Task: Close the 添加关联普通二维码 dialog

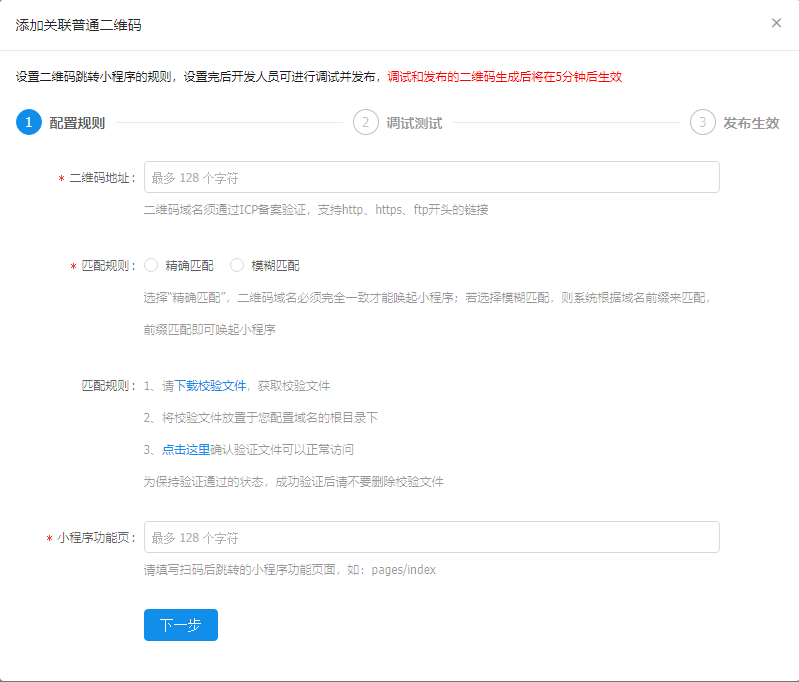Action: [776, 23]
